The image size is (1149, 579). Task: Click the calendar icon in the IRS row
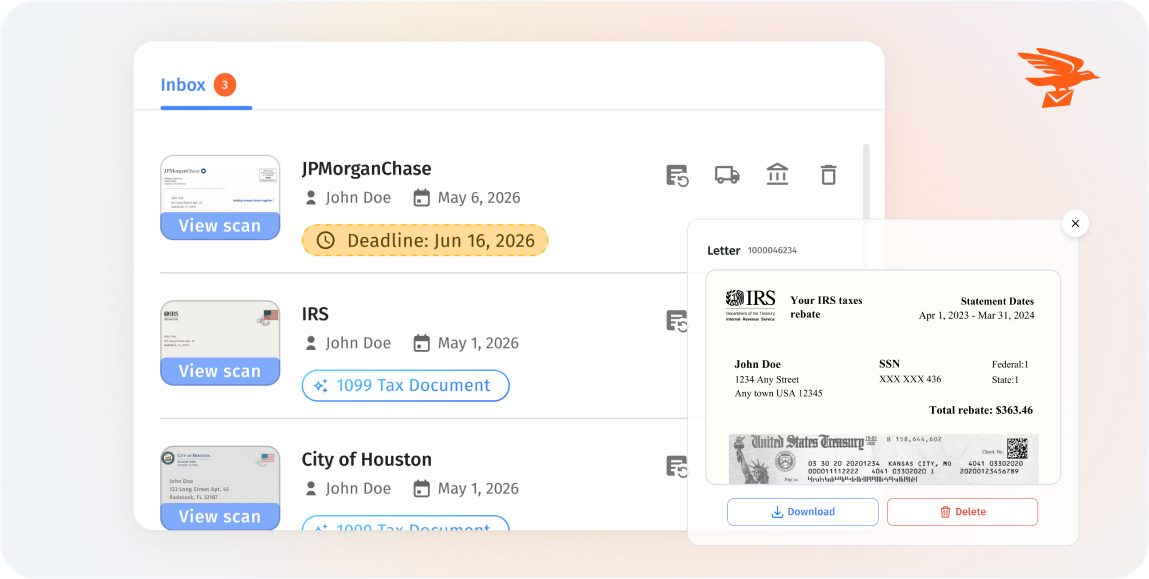421,343
